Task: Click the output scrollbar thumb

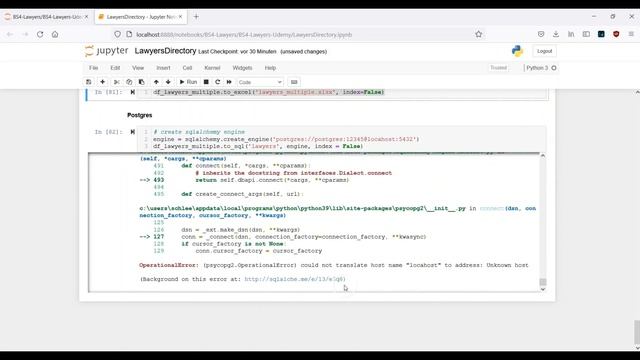Action: point(543,282)
